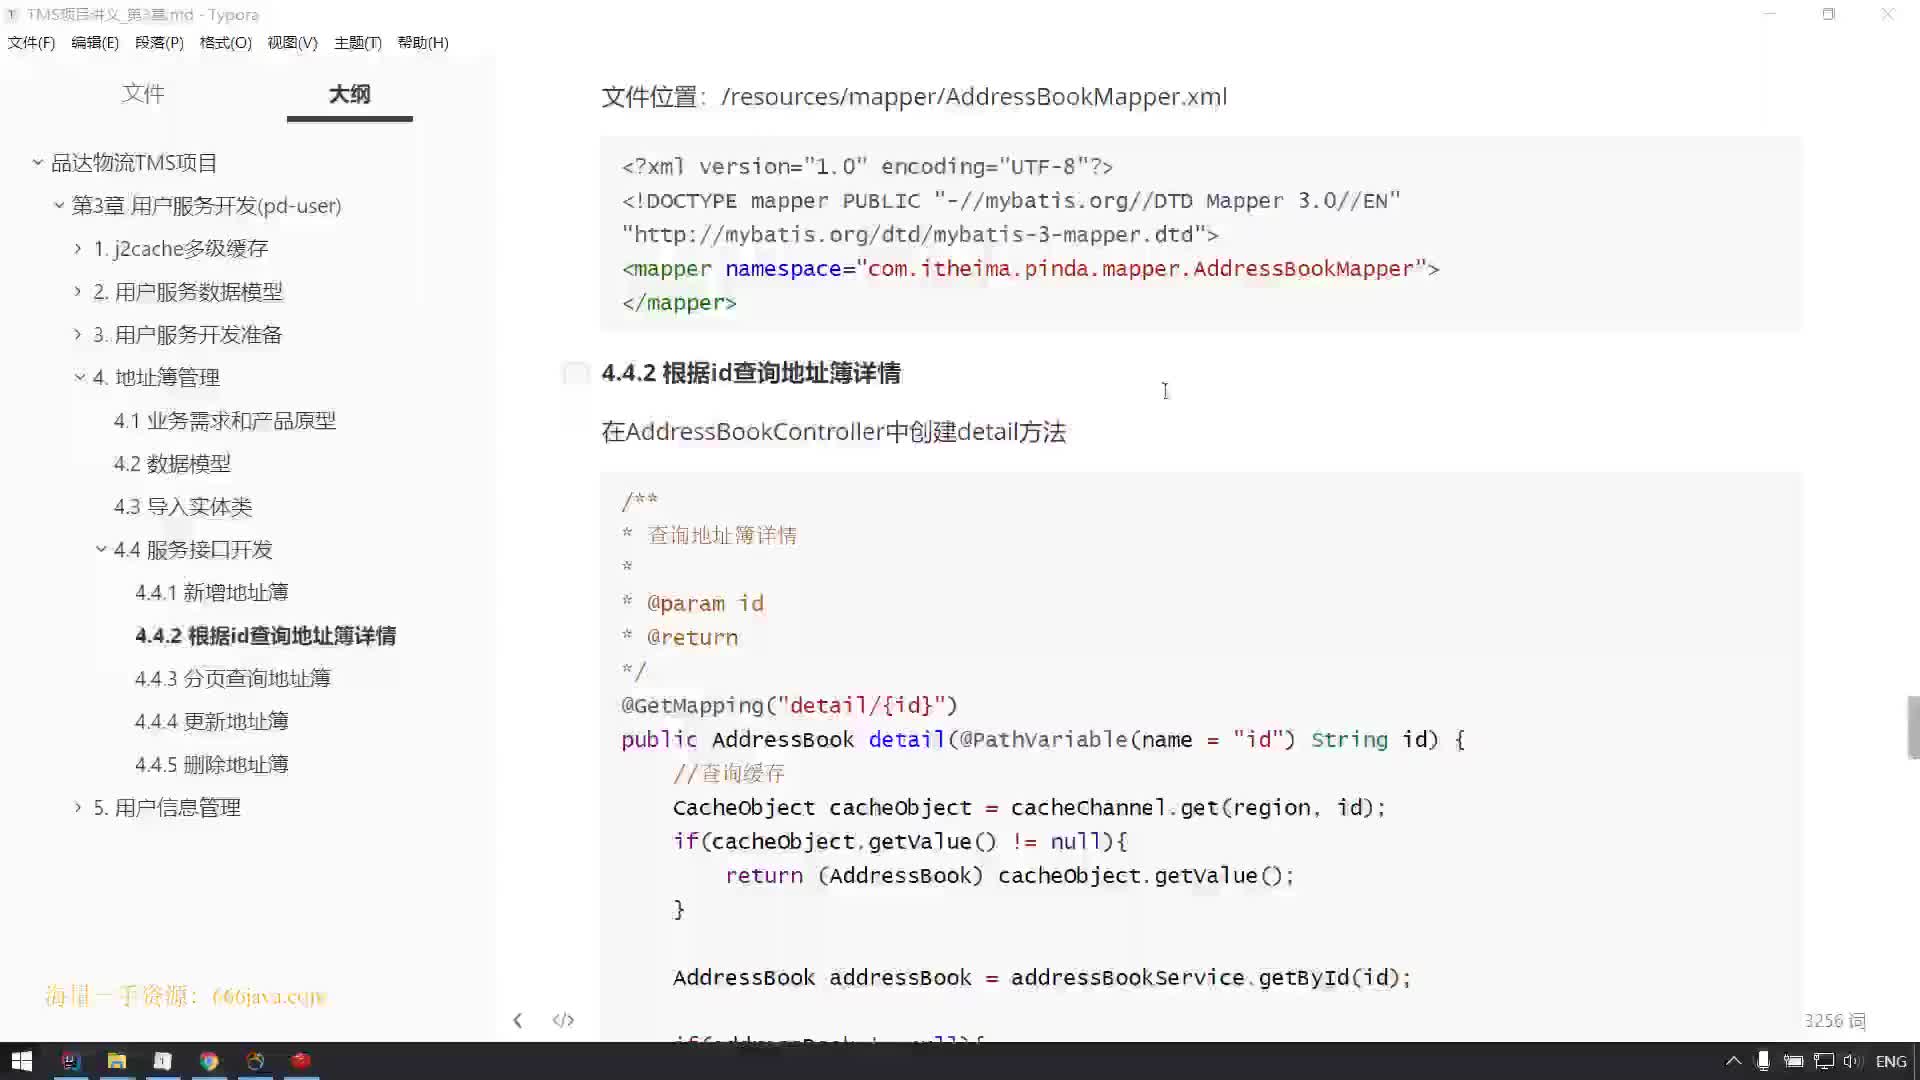Click the 文件位置 path line
Screen dimensions: 1920x1080
[x=914, y=97]
